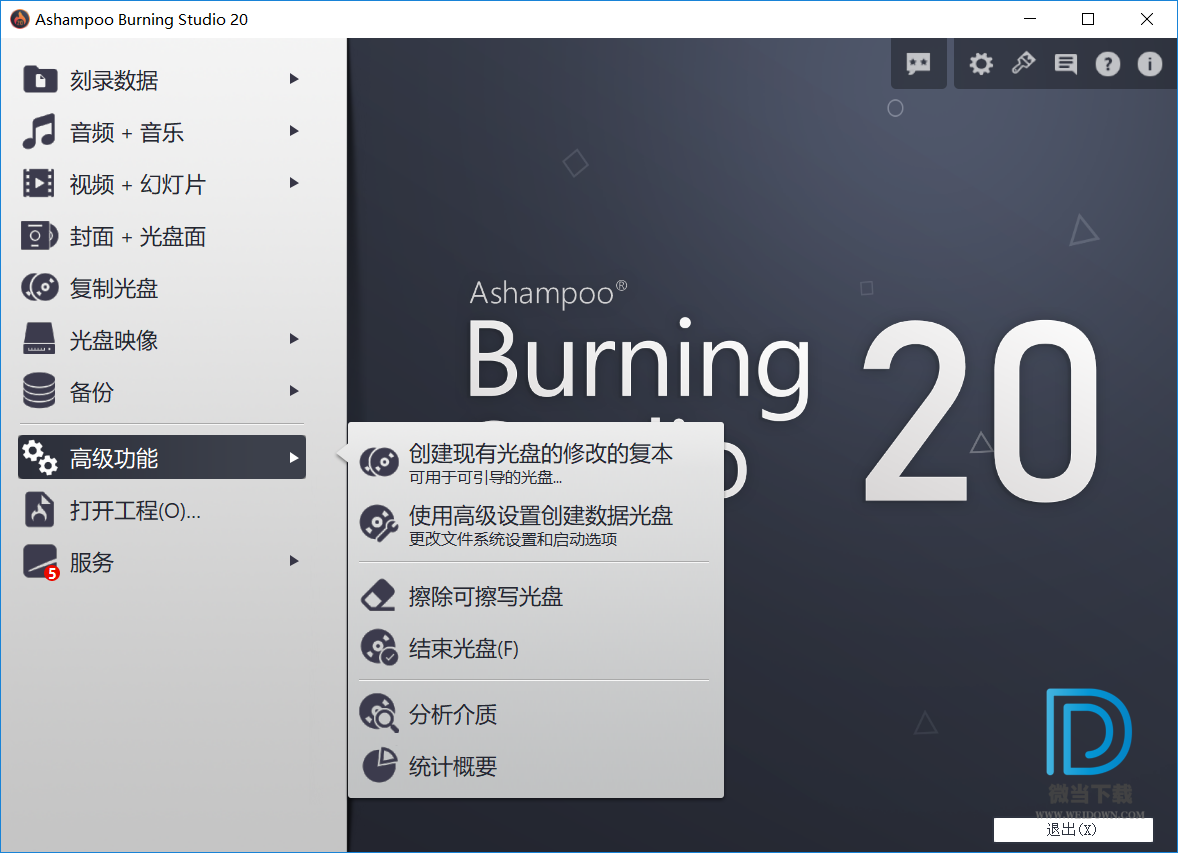Open the about info icon

[1149, 64]
